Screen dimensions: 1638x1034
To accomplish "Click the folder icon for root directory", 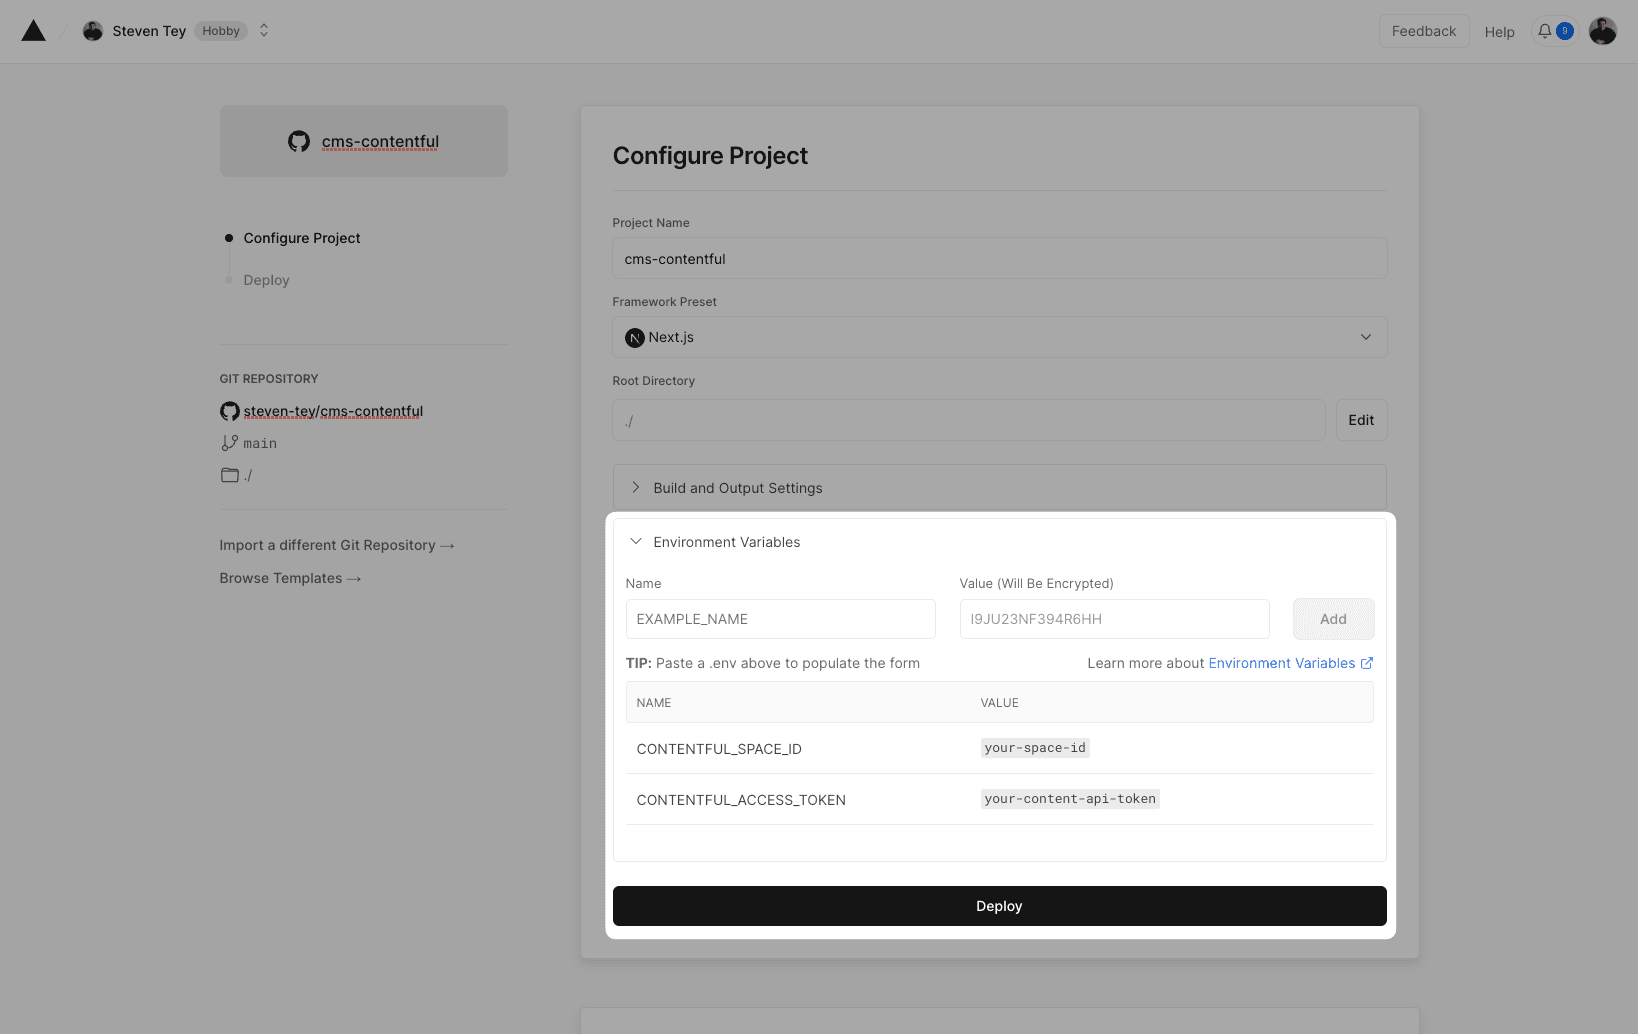I will point(229,475).
